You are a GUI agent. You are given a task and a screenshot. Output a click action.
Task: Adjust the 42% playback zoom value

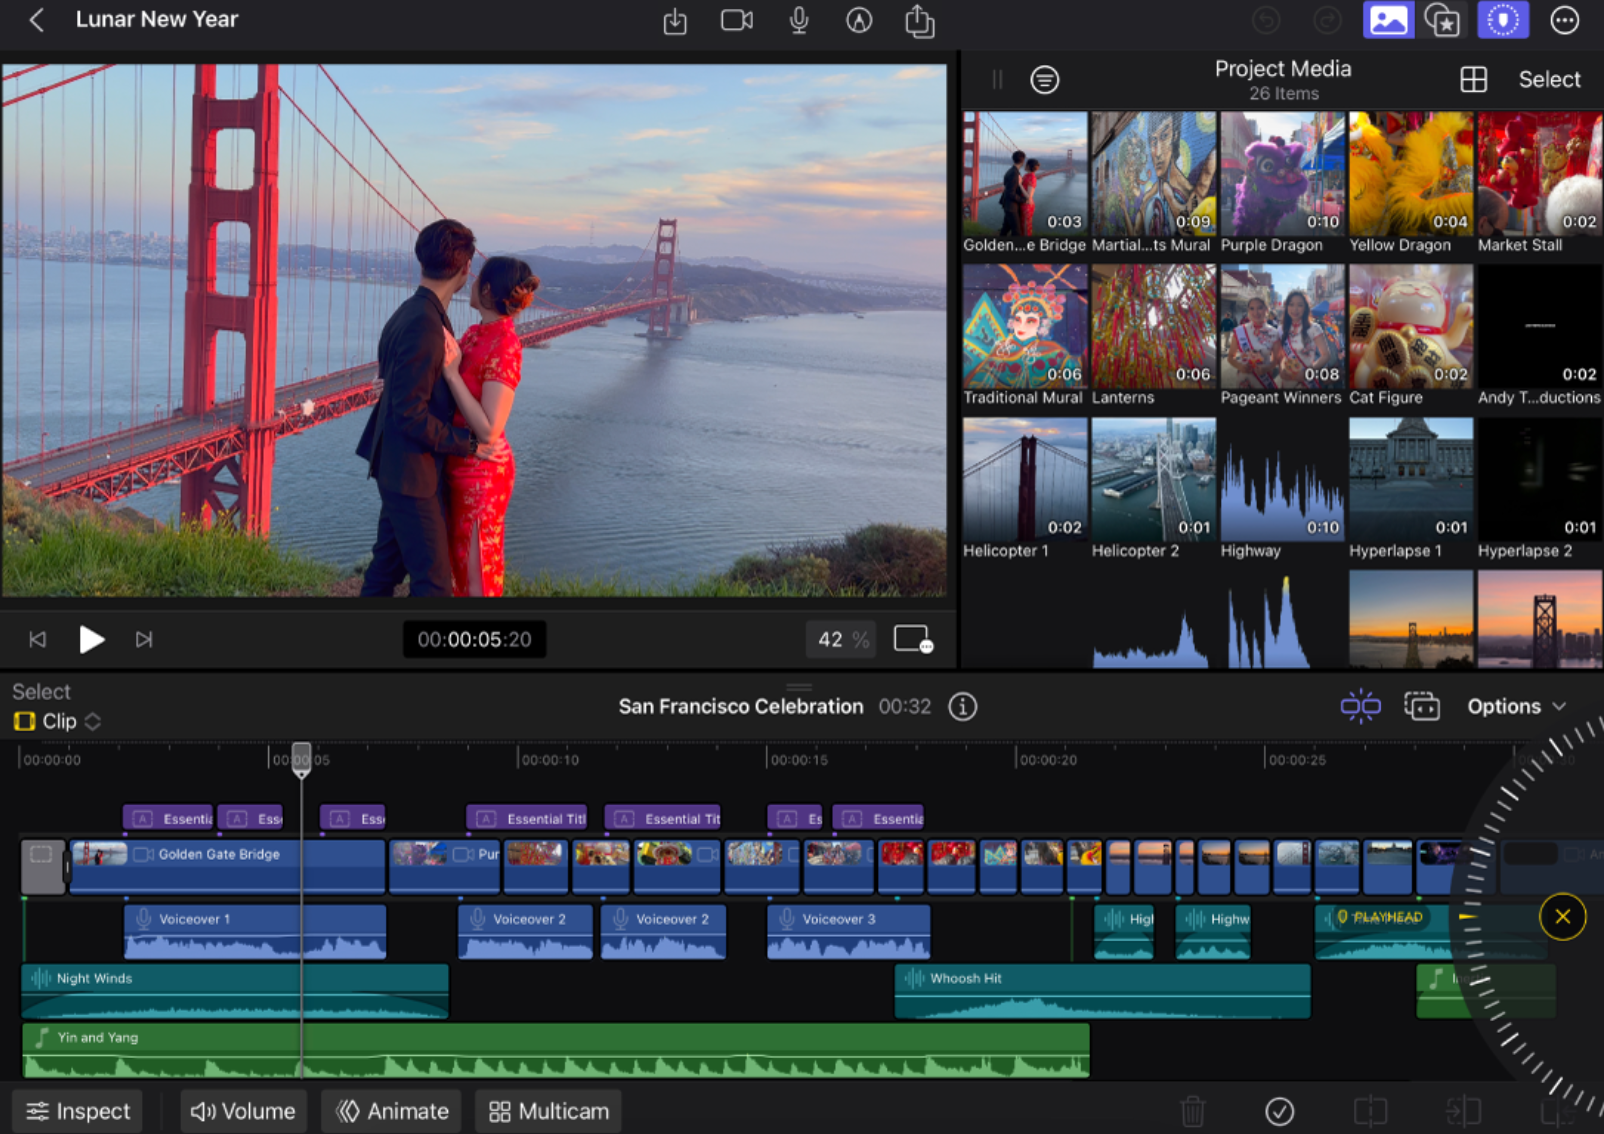point(841,639)
